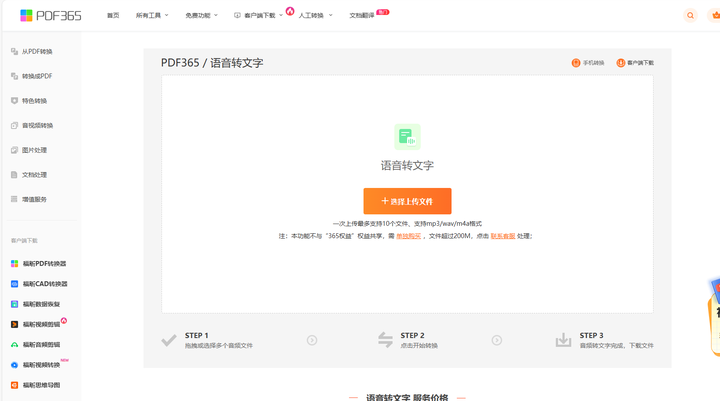Click the "STEP 3" label
Image resolution: width=720 pixels, height=401 pixels.
point(591,335)
